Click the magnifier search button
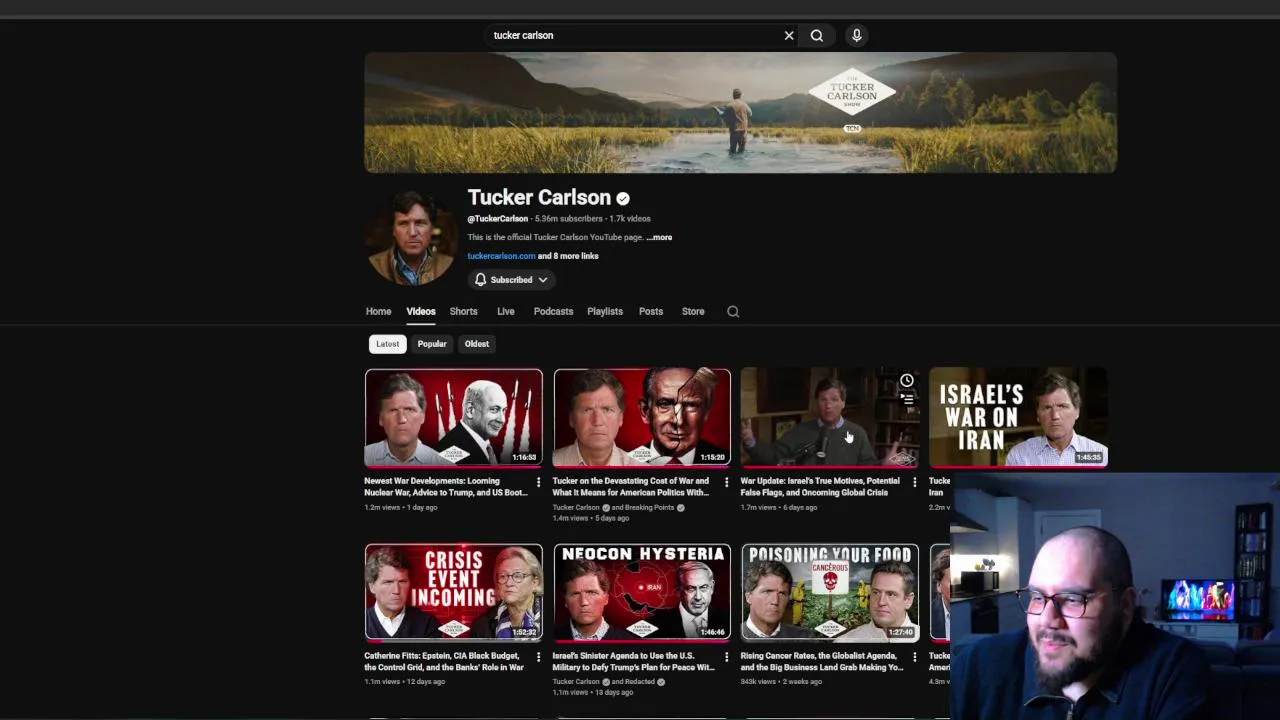This screenshot has height=720, width=1280. pos(817,35)
